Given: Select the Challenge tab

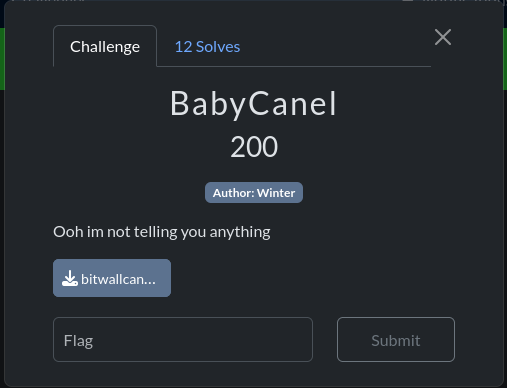Looking at the screenshot, I should 105,47.
